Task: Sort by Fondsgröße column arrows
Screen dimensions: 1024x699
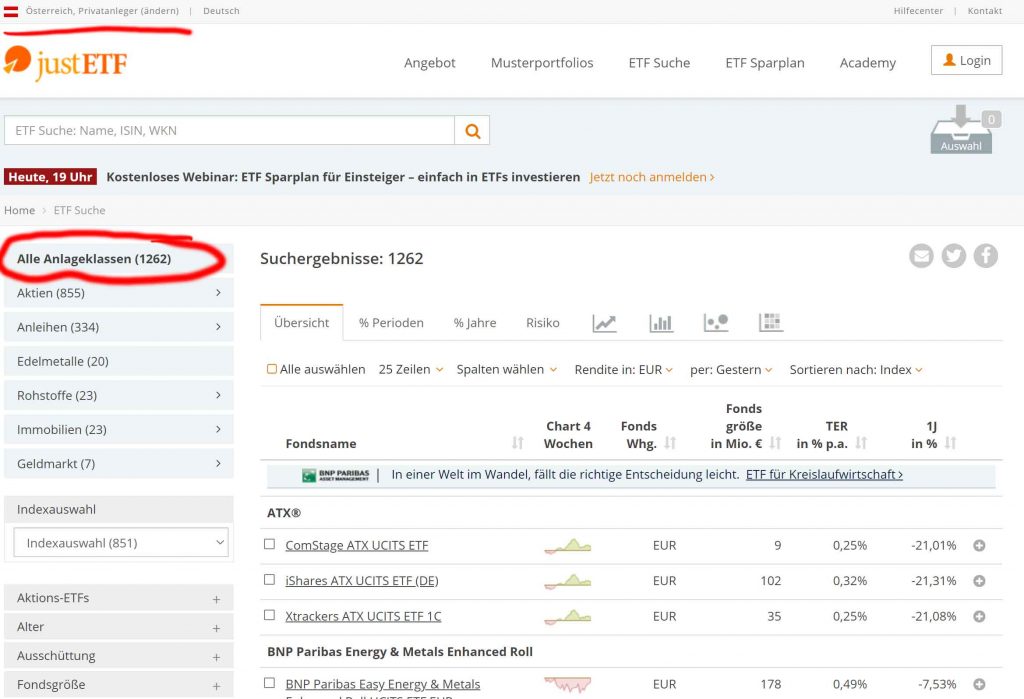Action: tap(775, 443)
